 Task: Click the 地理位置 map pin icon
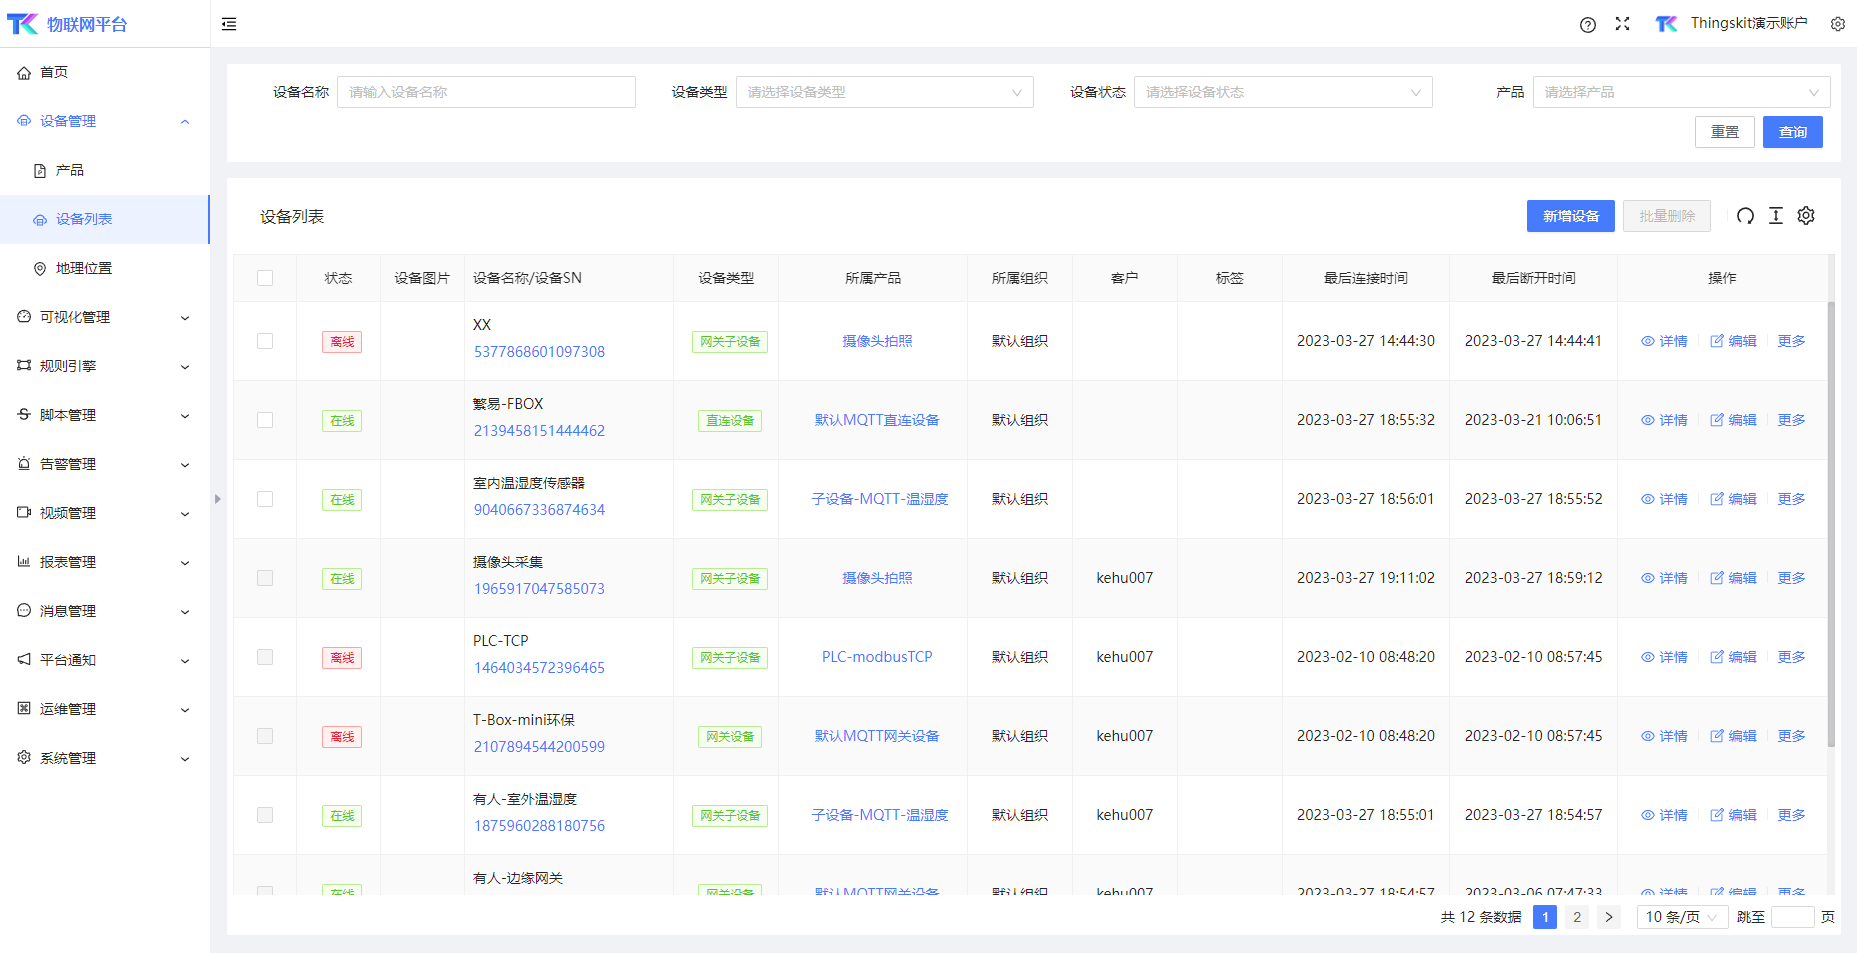(40, 269)
